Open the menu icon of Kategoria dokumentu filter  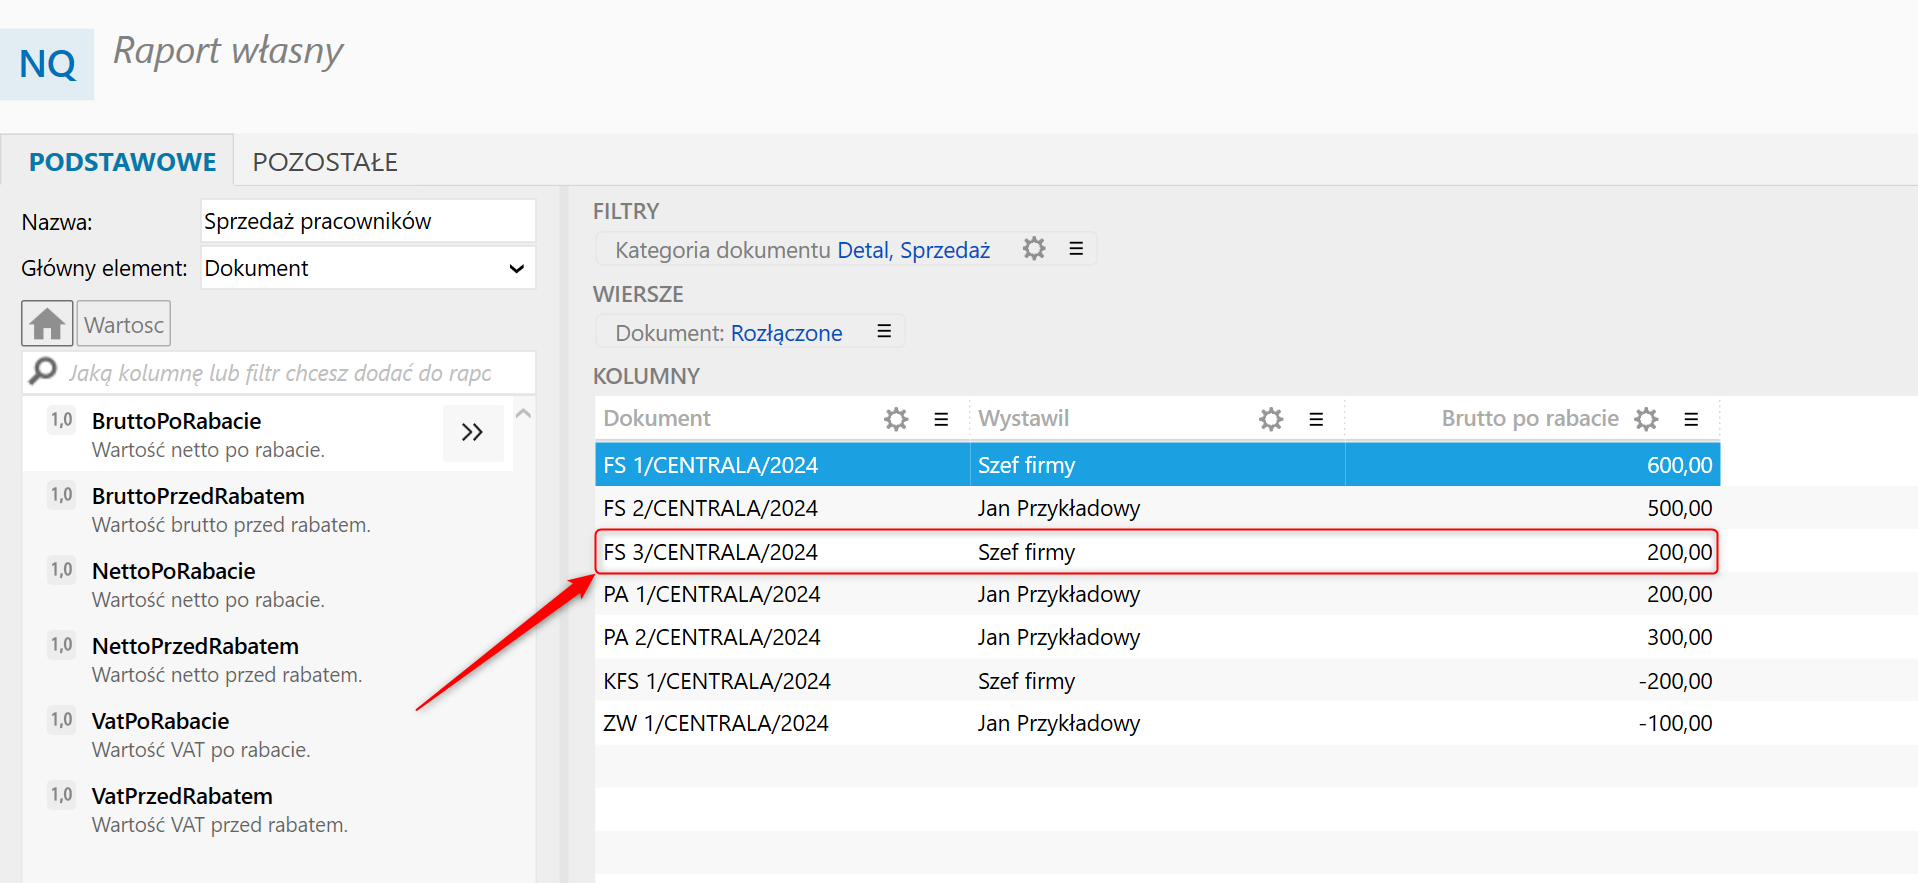[x=1076, y=249]
